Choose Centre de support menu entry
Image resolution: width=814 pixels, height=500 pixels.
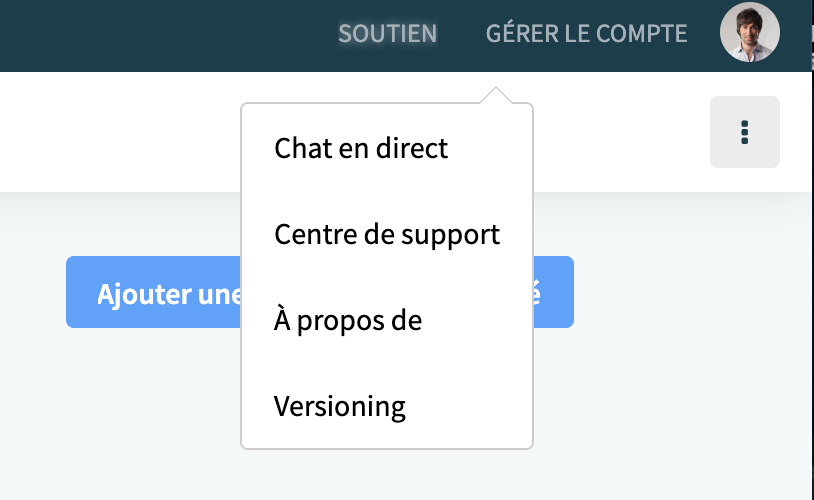click(x=387, y=234)
